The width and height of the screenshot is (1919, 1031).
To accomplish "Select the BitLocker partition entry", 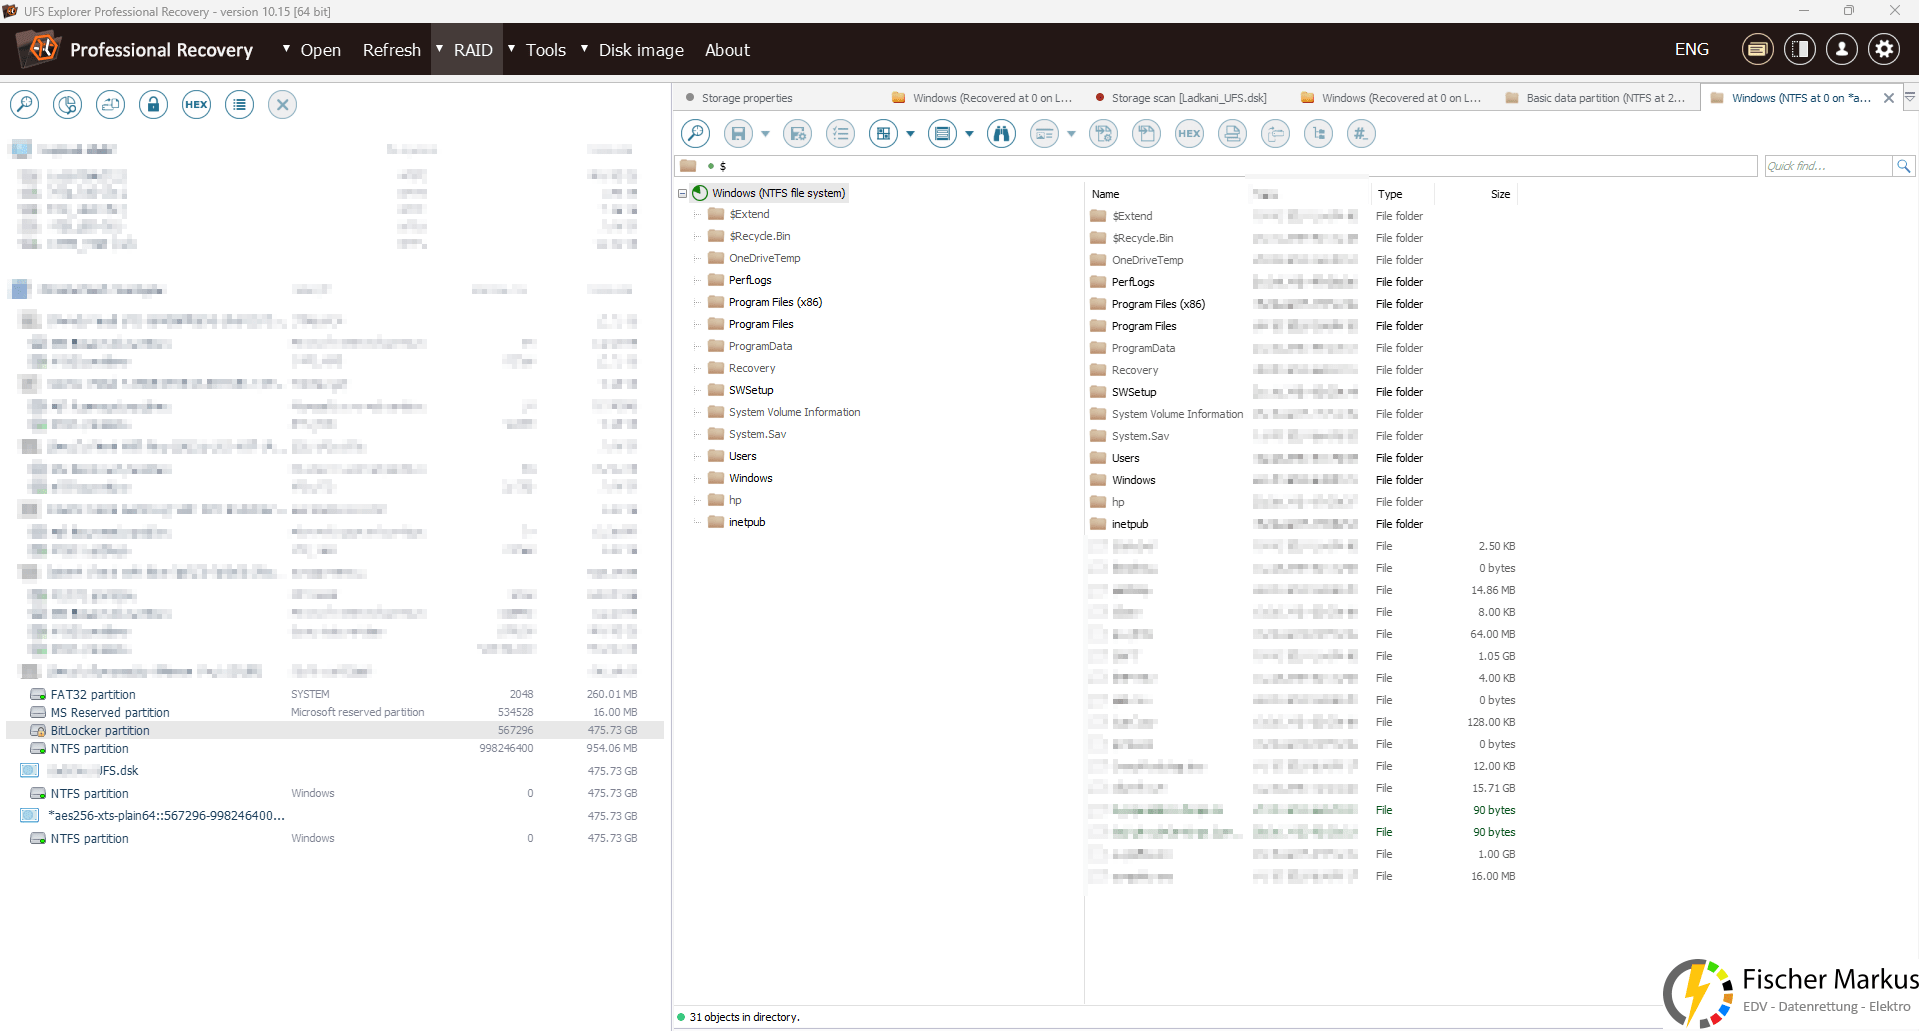I will (x=100, y=731).
